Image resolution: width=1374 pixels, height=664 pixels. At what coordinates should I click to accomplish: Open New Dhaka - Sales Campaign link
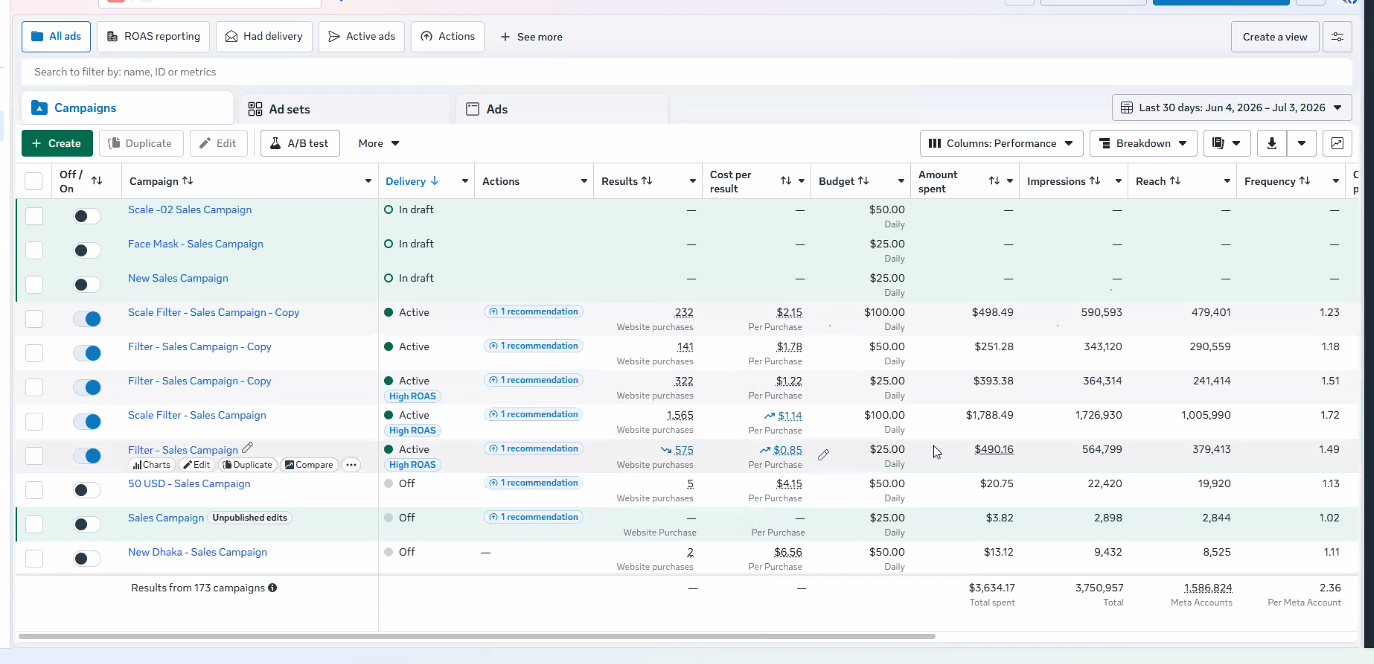coord(197,552)
